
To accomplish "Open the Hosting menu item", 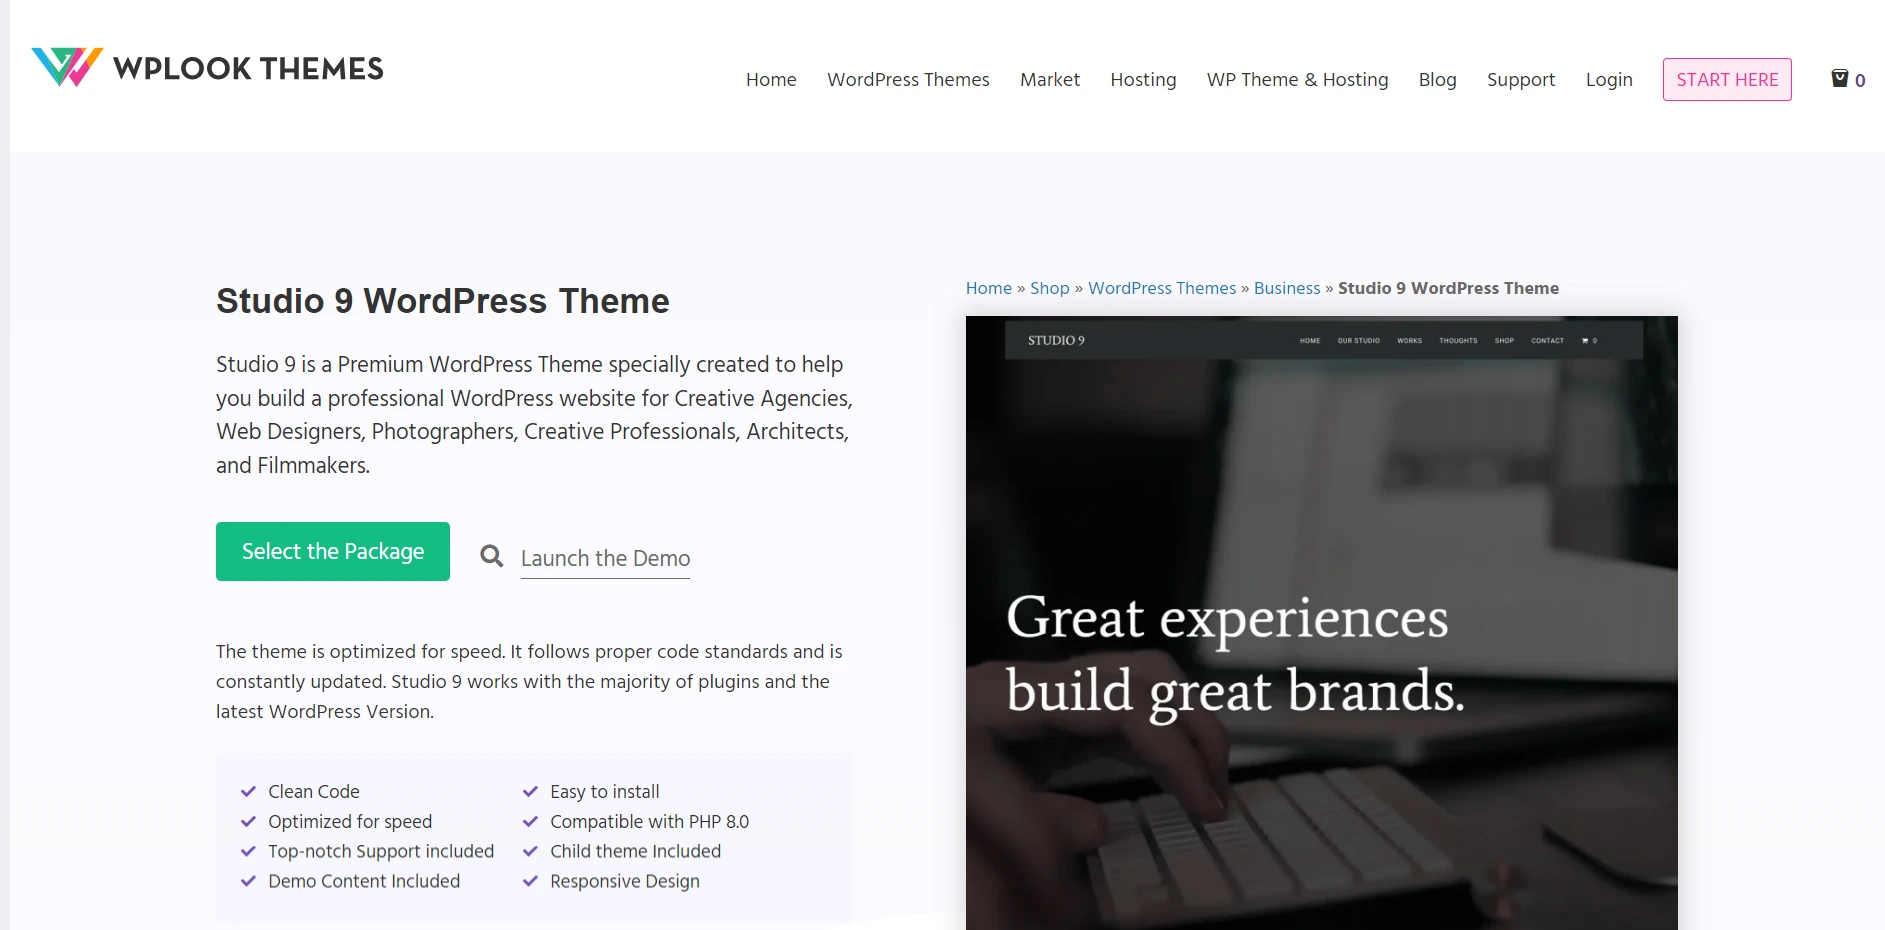I will (x=1143, y=79).
